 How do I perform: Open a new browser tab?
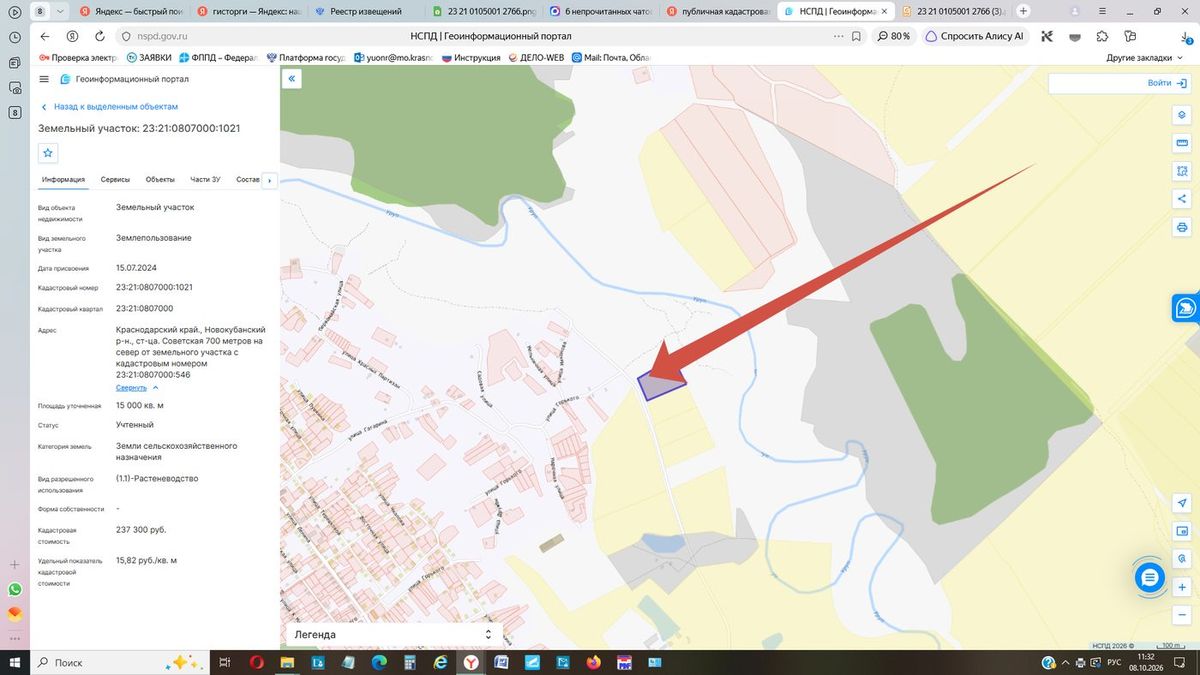(x=1023, y=11)
